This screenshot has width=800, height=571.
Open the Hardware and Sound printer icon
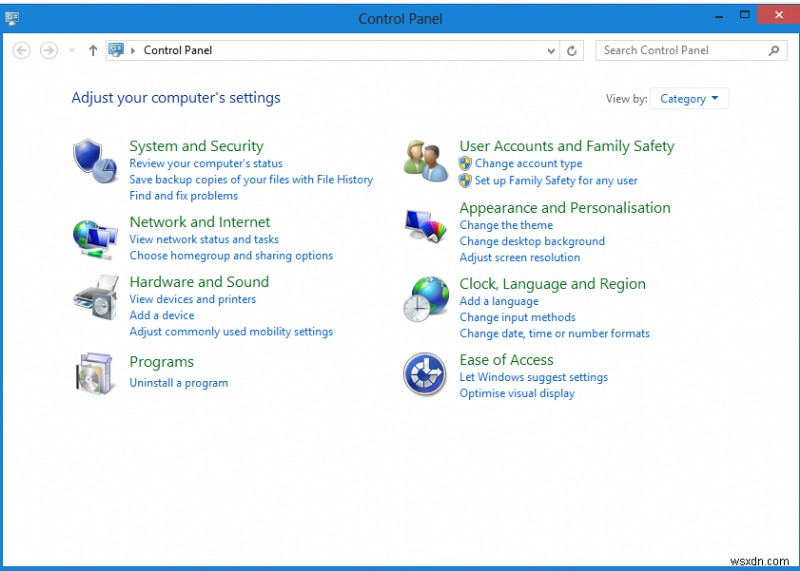pos(96,297)
